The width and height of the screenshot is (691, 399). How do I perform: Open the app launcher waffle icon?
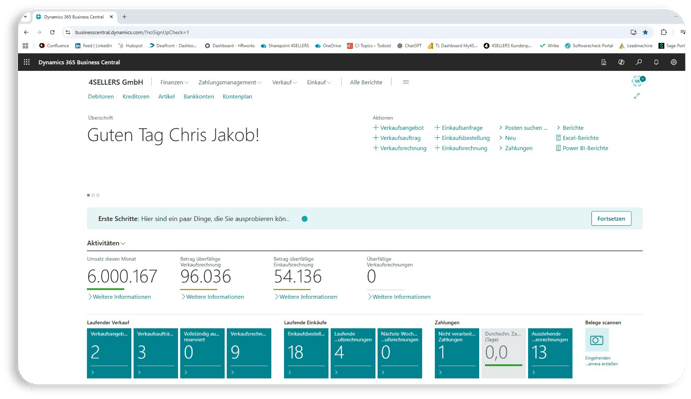click(x=26, y=62)
